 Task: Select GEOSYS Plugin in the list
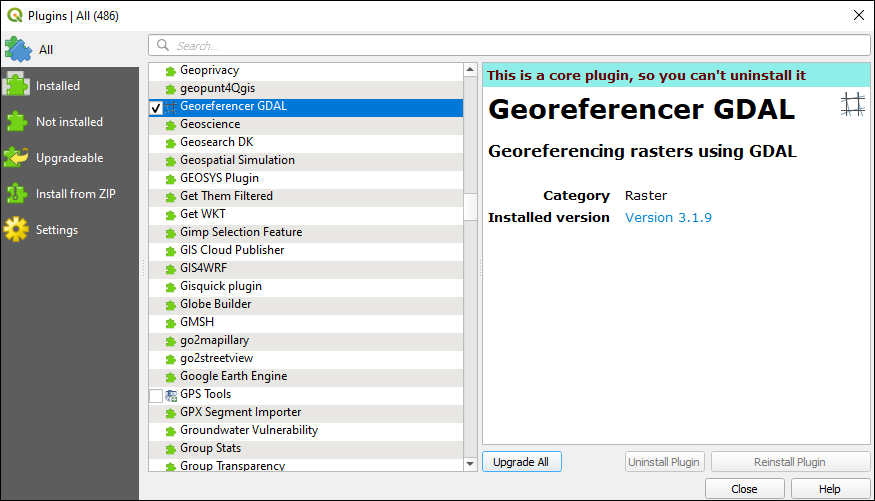click(306, 179)
